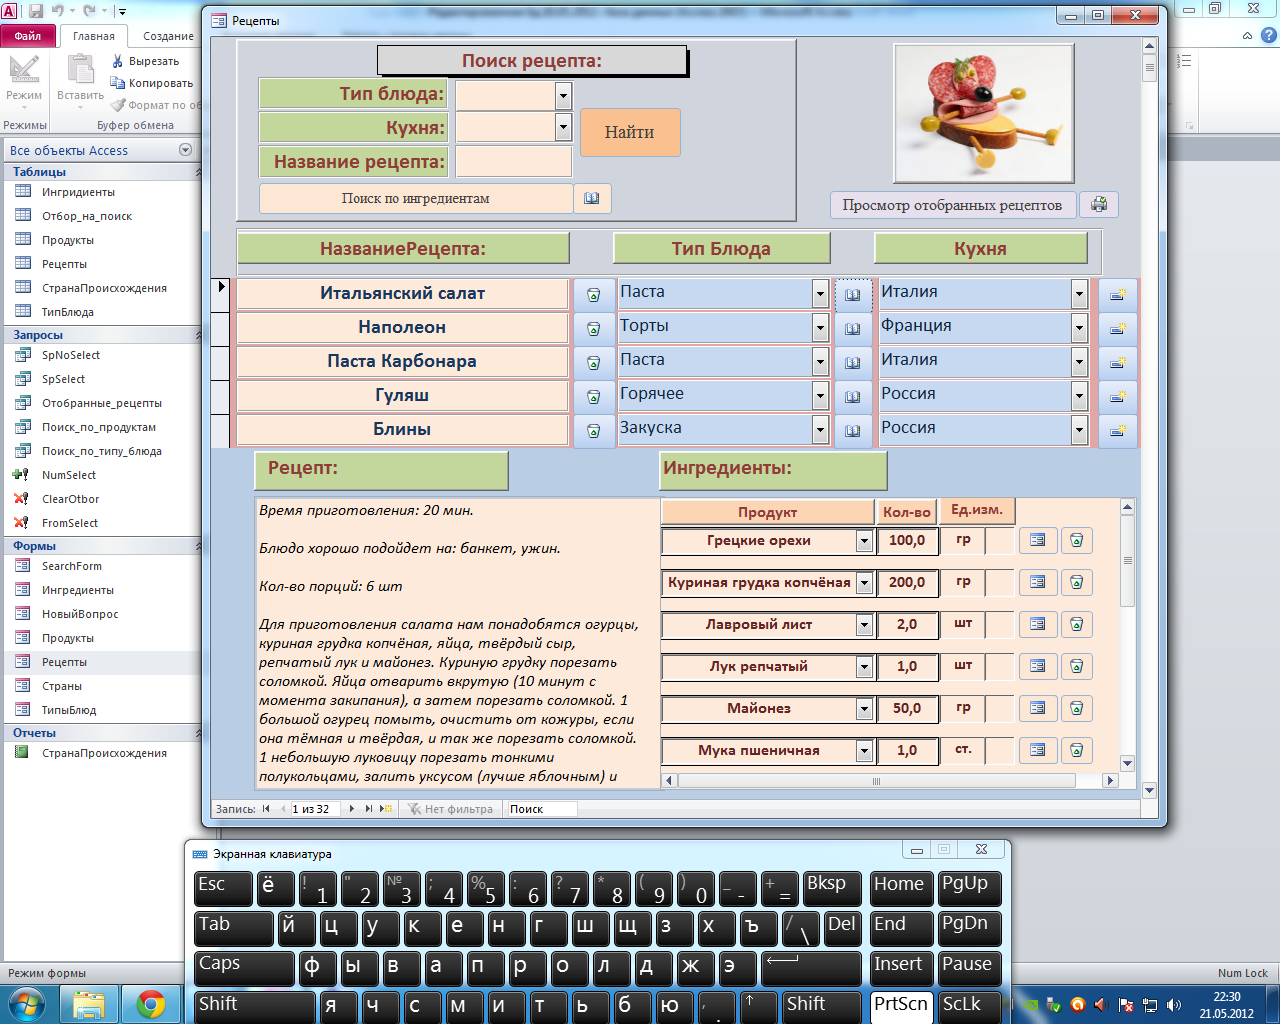Open the book icon in Гуляш row

pos(852,396)
